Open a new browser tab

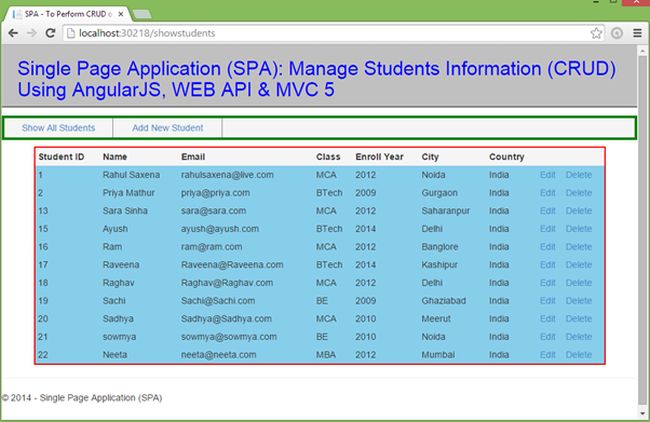(143, 15)
